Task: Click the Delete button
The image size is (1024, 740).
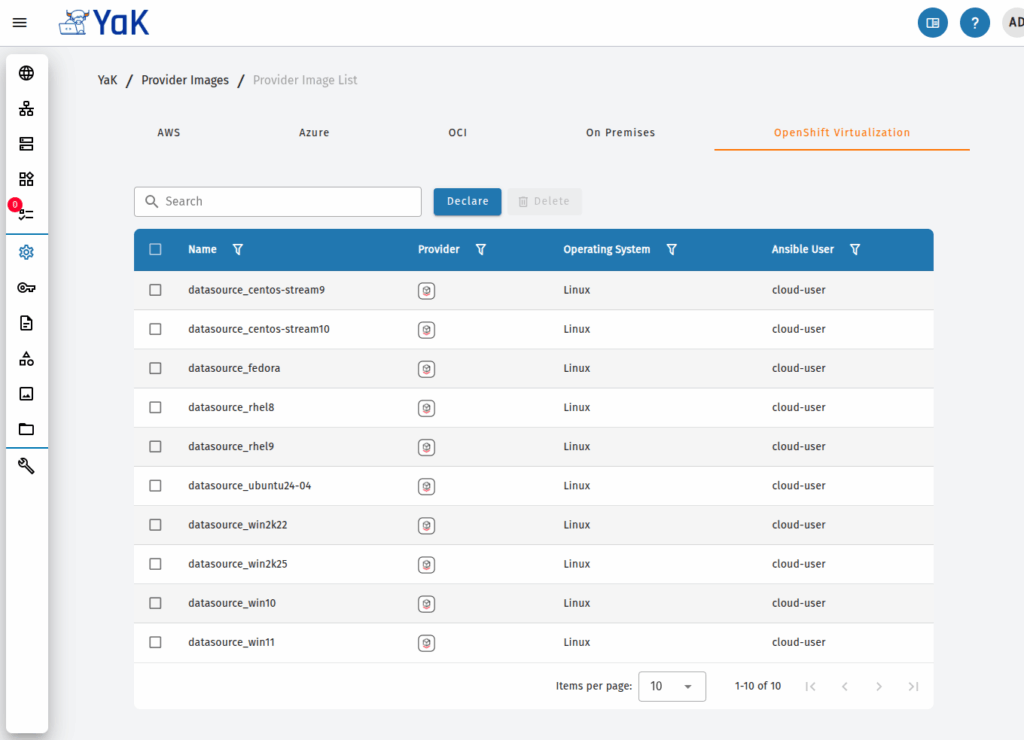Action: coord(545,202)
